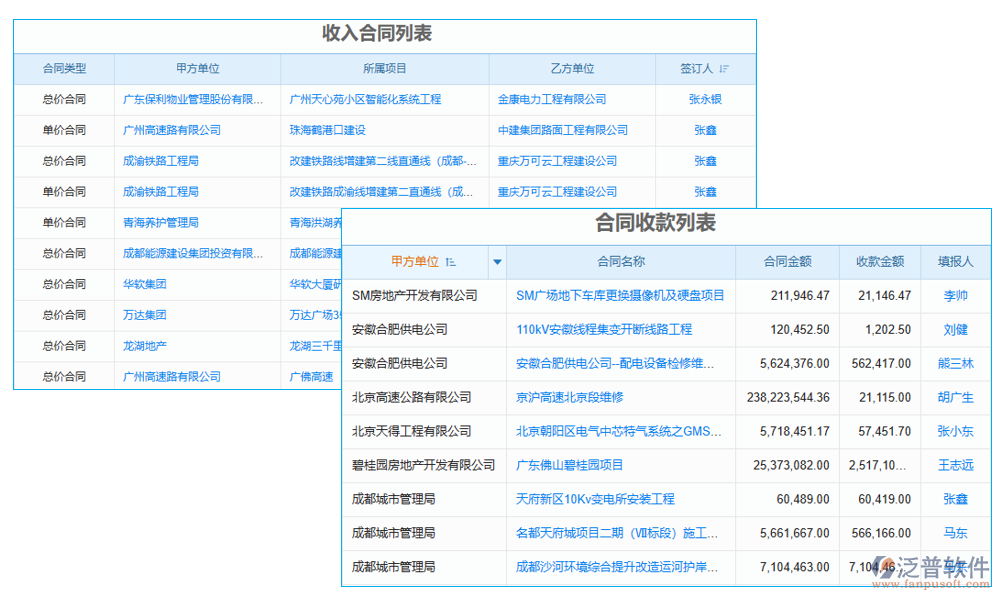Click the sort icon next to 甲方单位 header
The height and width of the screenshot is (600, 1000).
450,261
